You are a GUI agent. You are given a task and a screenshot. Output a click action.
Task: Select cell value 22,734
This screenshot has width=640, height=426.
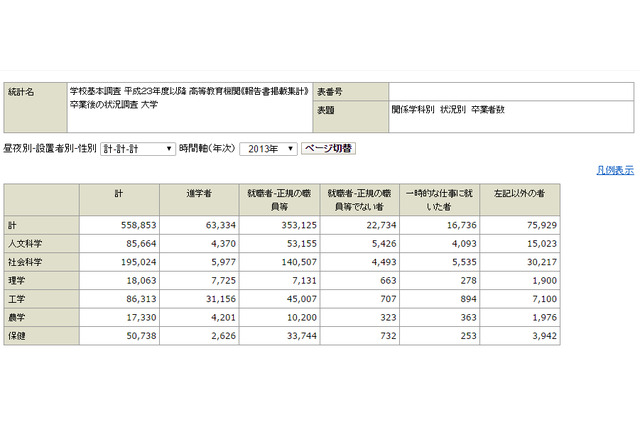click(x=381, y=225)
